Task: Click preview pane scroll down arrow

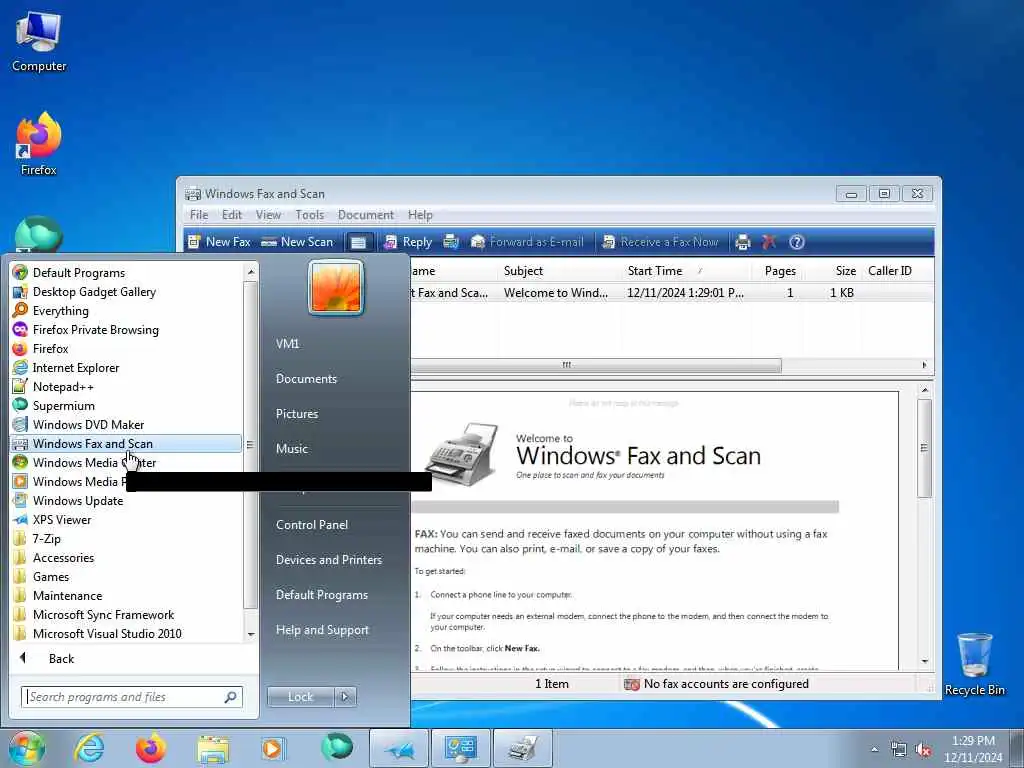Action: [924, 661]
